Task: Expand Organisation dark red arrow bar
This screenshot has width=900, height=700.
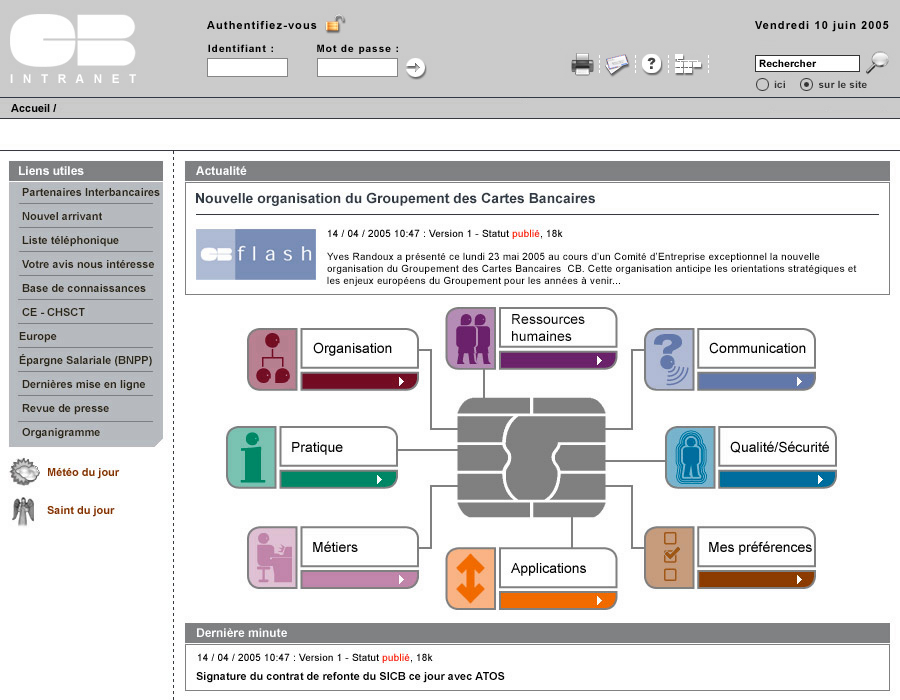Action: tap(359, 382)
